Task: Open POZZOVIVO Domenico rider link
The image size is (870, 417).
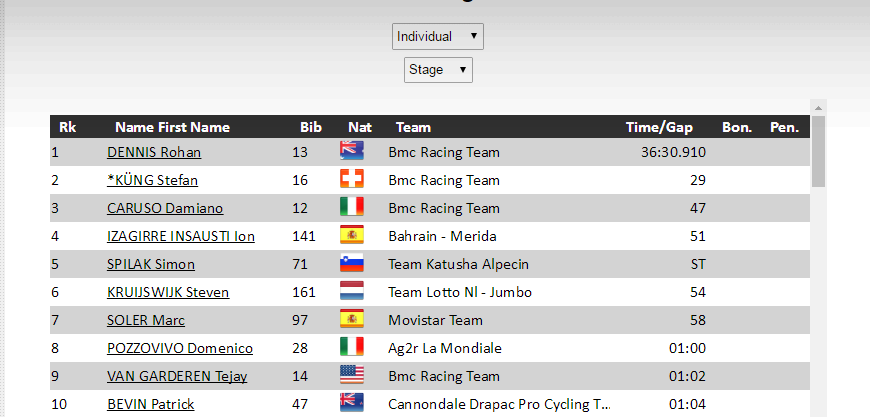Action: [179, 348]
